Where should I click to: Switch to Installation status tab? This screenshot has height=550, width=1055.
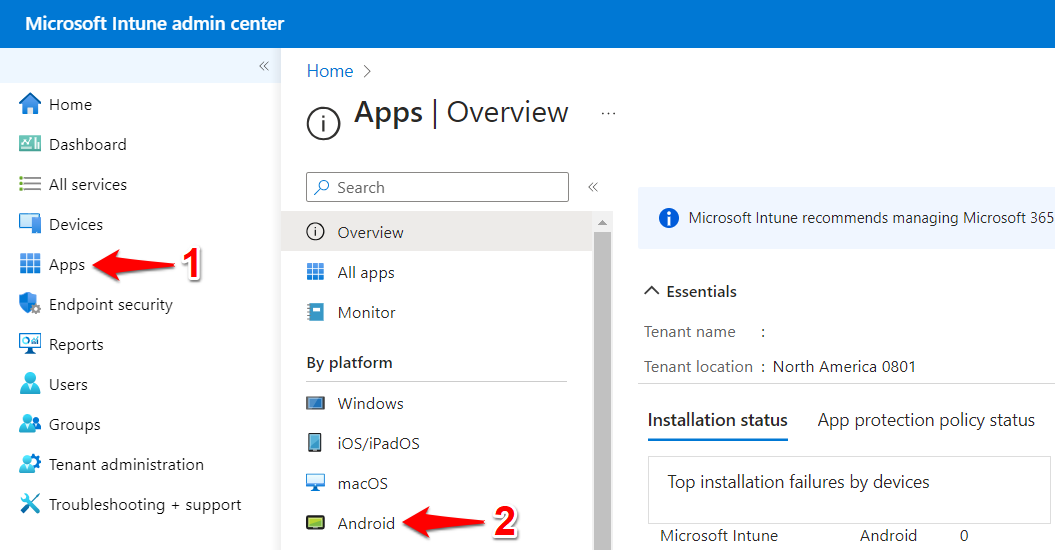click(x=717, y=420)
